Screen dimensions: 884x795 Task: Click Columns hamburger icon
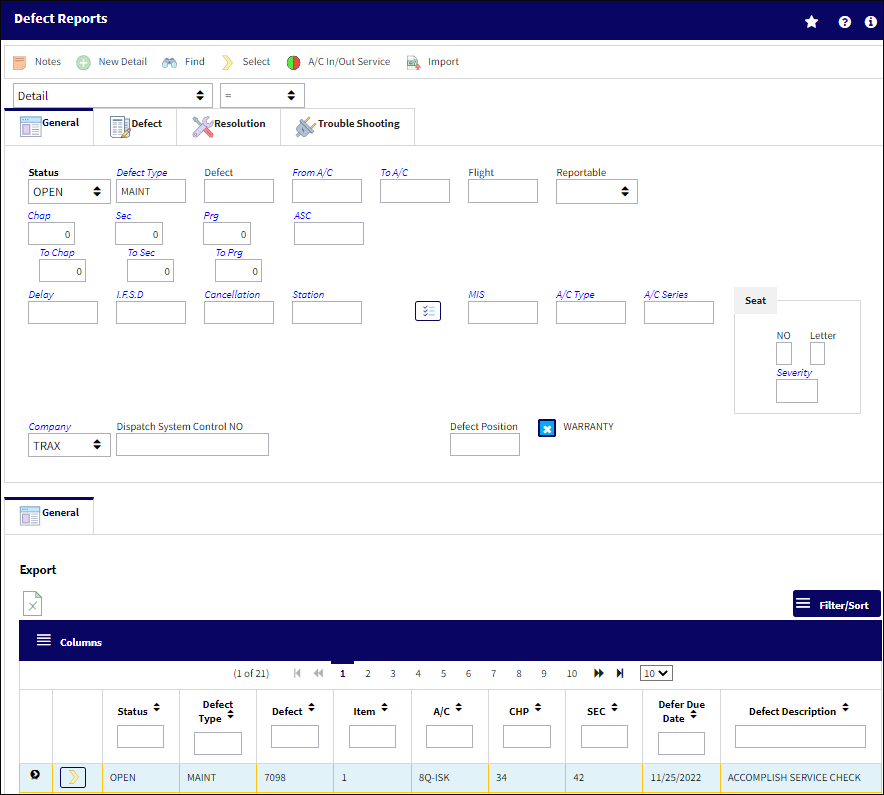(44, 640)
